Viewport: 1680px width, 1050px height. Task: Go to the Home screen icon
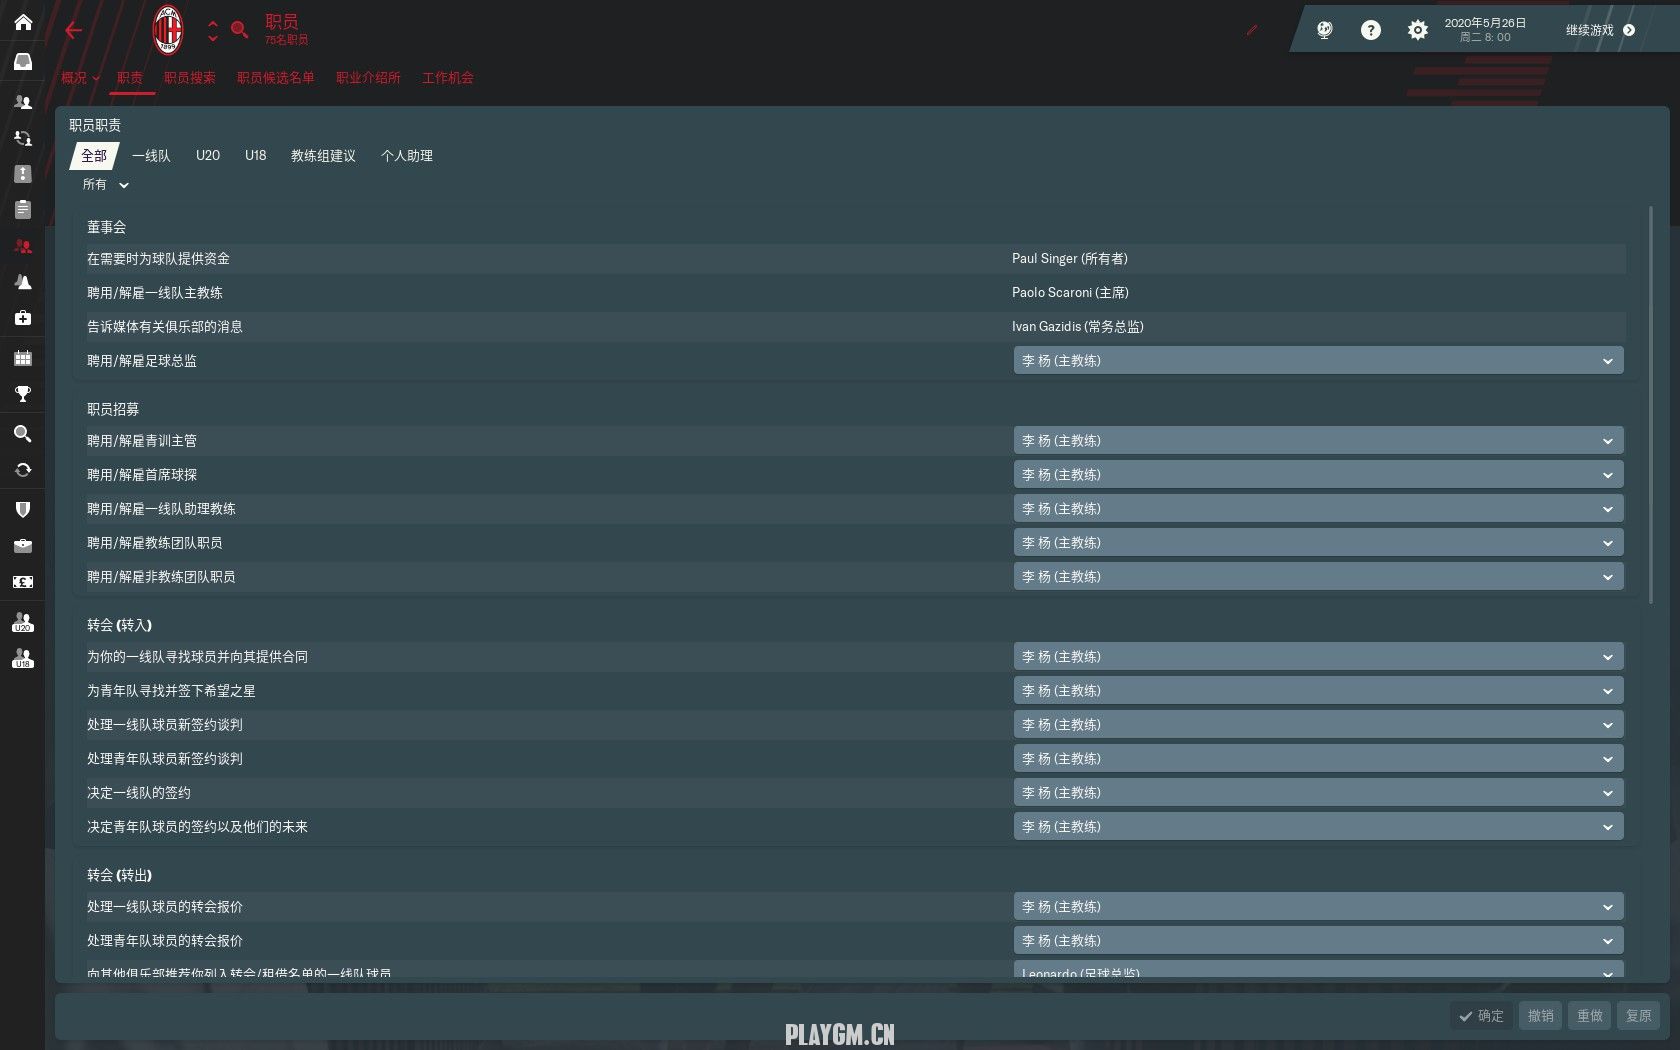pos(22,22)
